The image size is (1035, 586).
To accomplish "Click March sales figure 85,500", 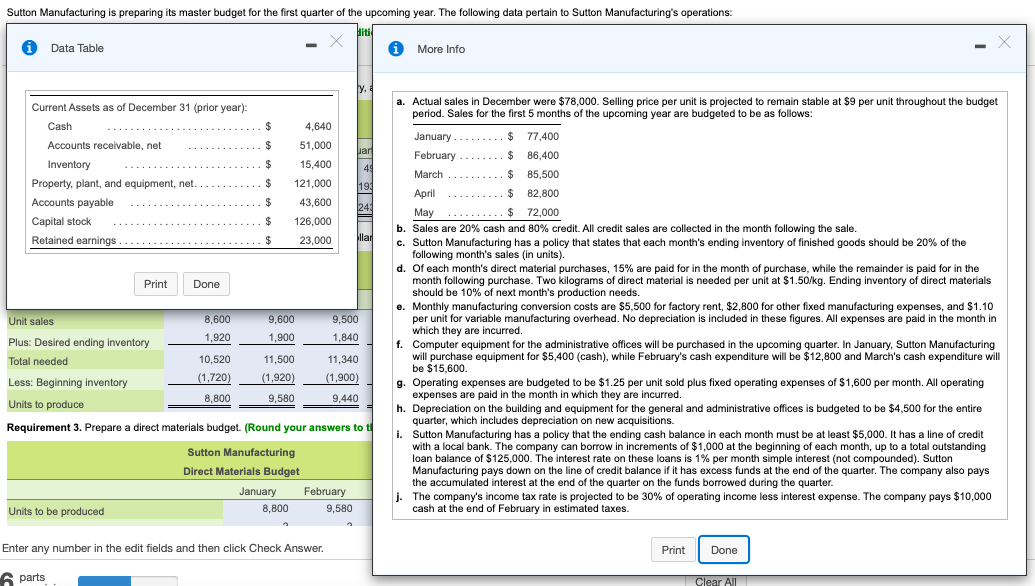I will [x=543, y=175].
